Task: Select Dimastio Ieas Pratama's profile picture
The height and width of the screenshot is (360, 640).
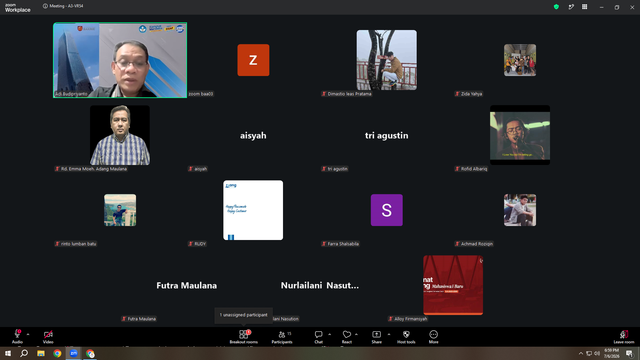Action: [387, 60]
